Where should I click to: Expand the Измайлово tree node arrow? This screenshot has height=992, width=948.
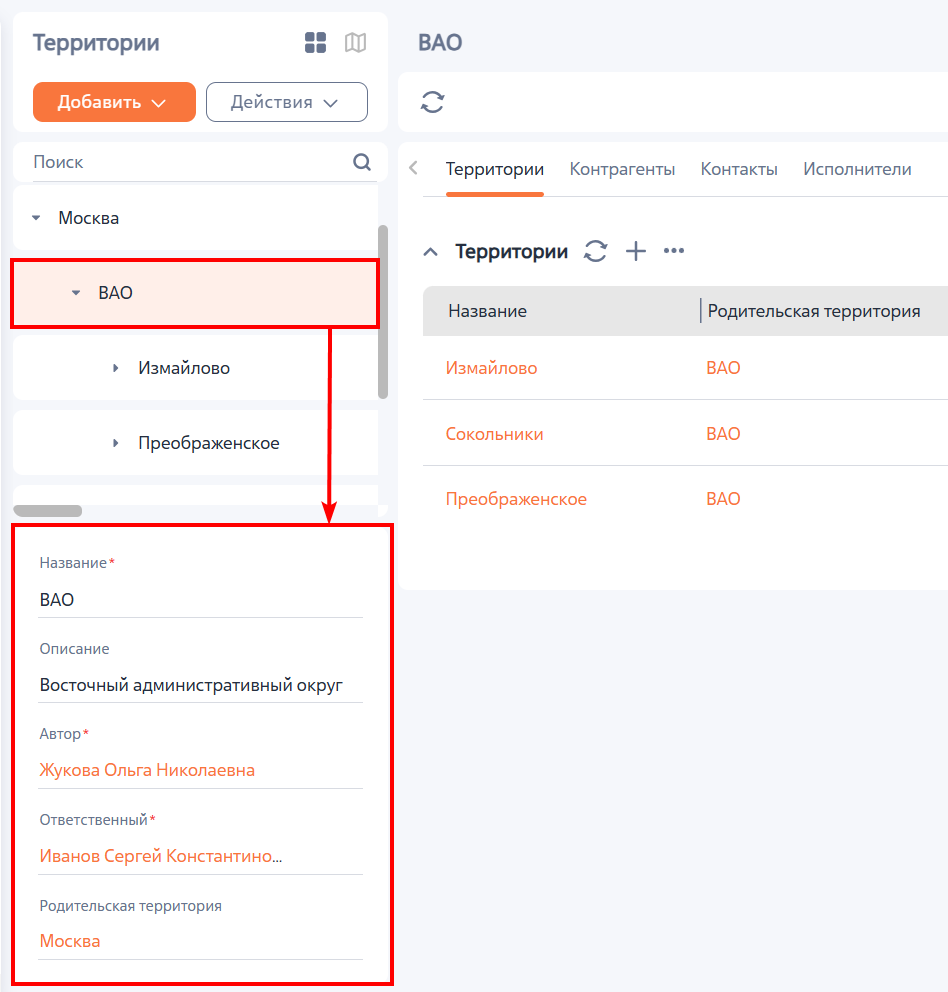115,368
